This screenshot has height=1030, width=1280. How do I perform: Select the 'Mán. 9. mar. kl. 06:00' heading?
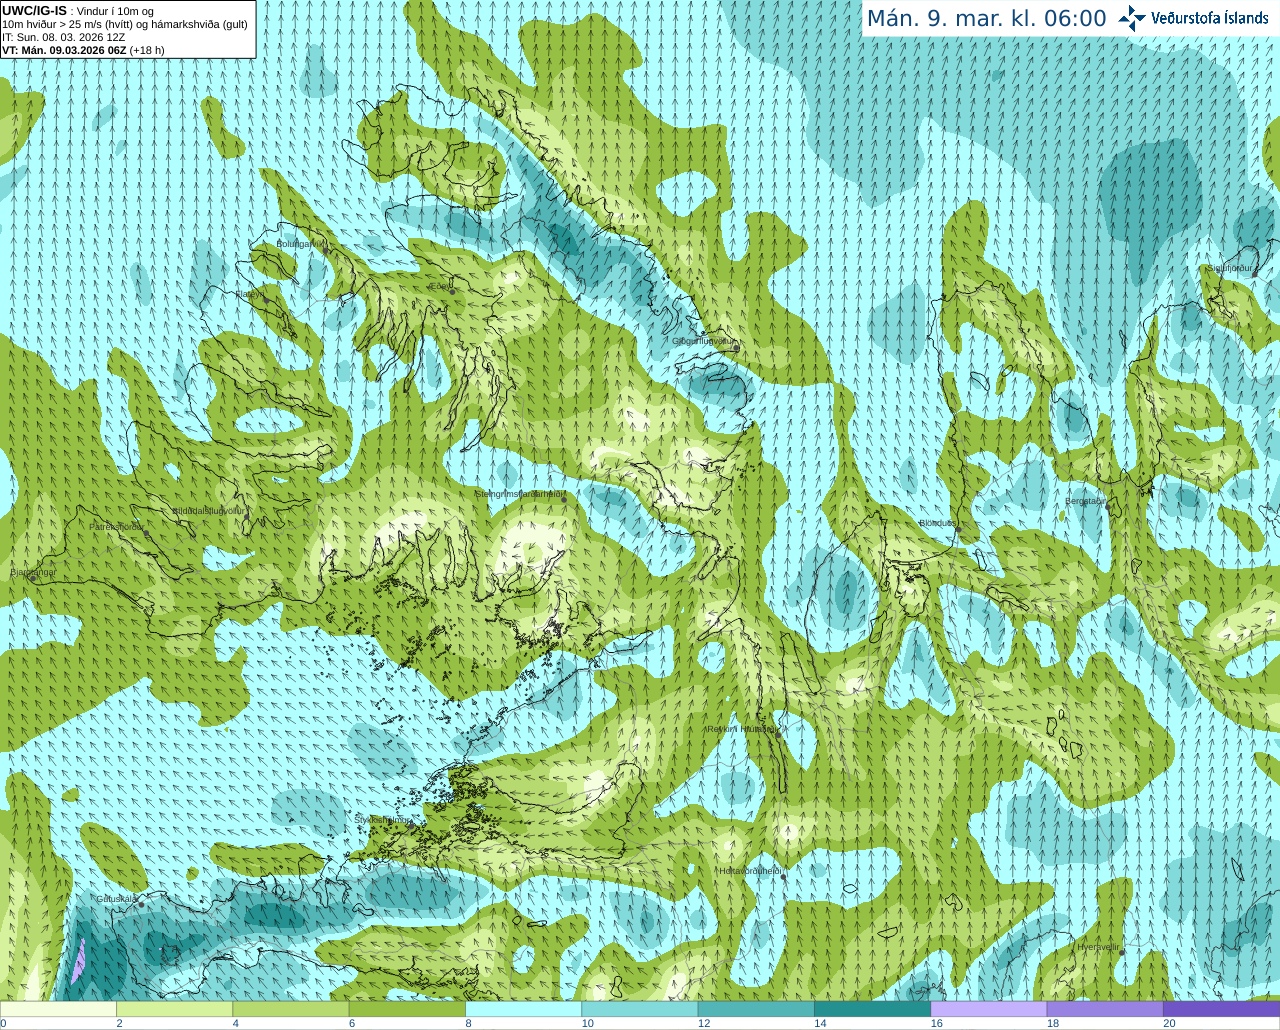pos(986,19)
